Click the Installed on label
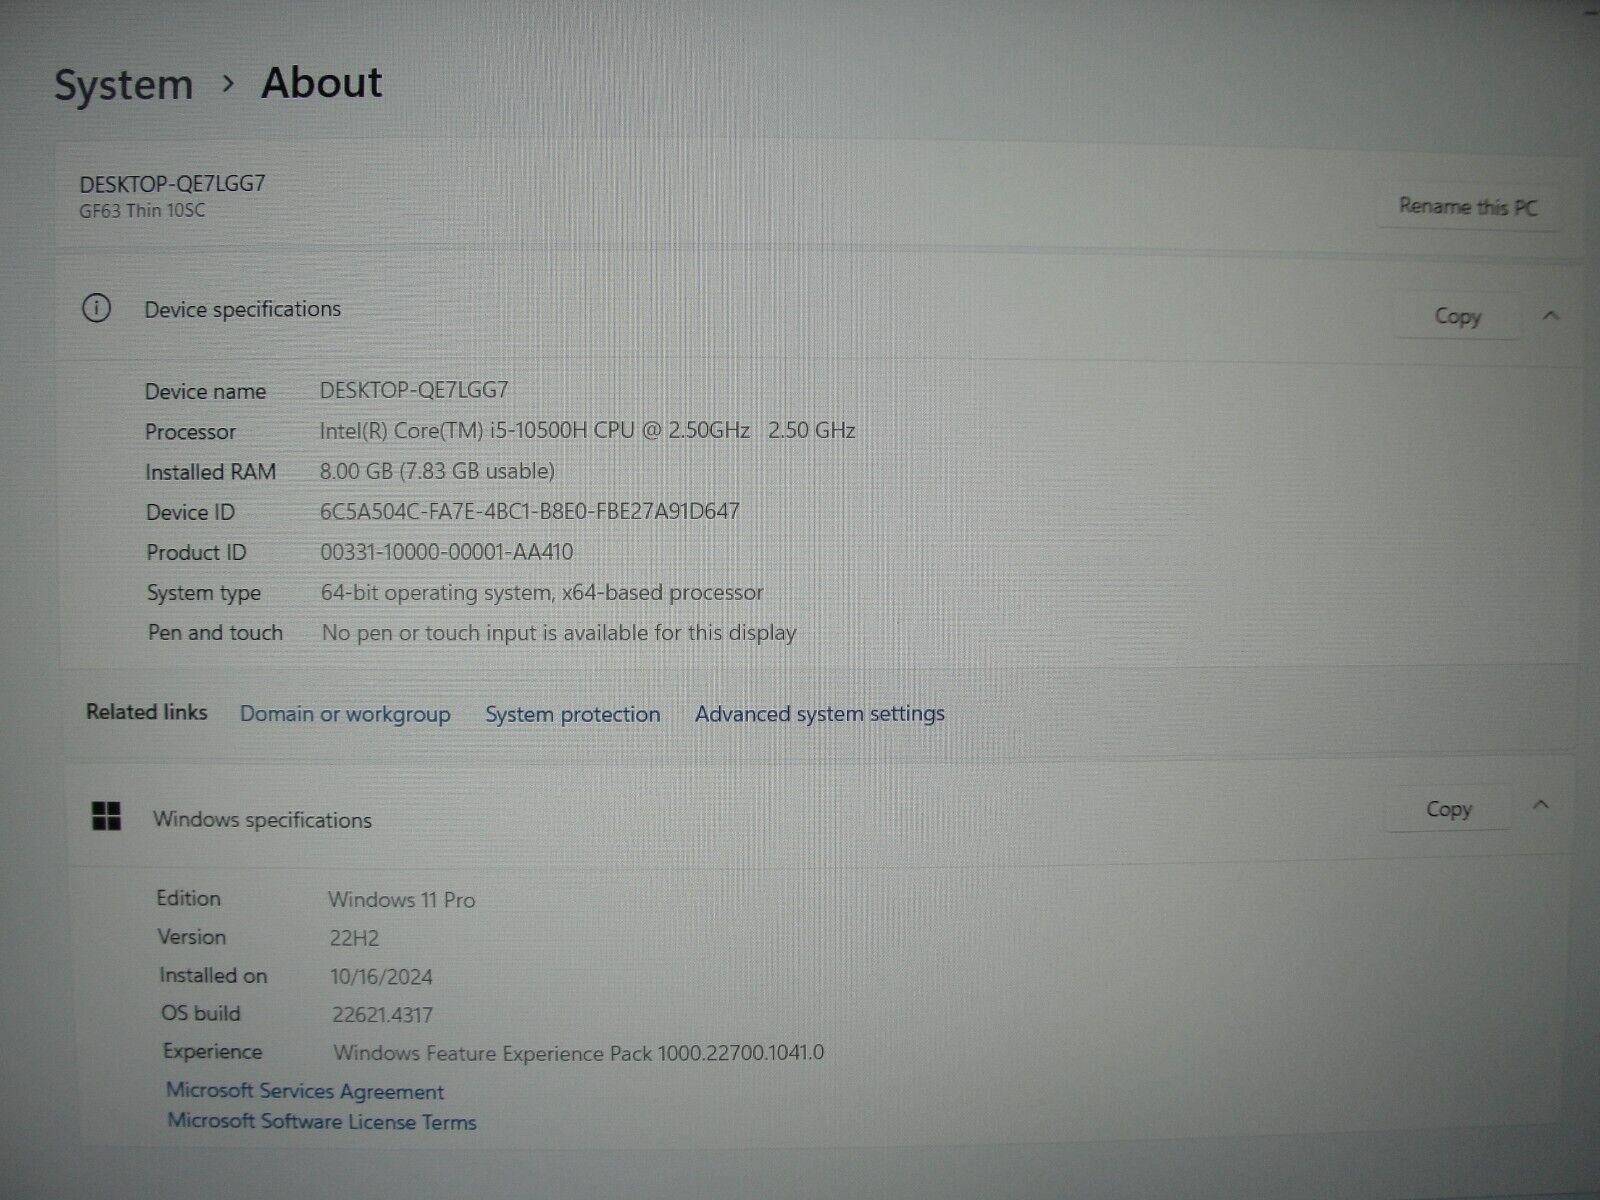Image resolution: width=1600 pixels, height=1200 pixels. [x=213, y=975]
